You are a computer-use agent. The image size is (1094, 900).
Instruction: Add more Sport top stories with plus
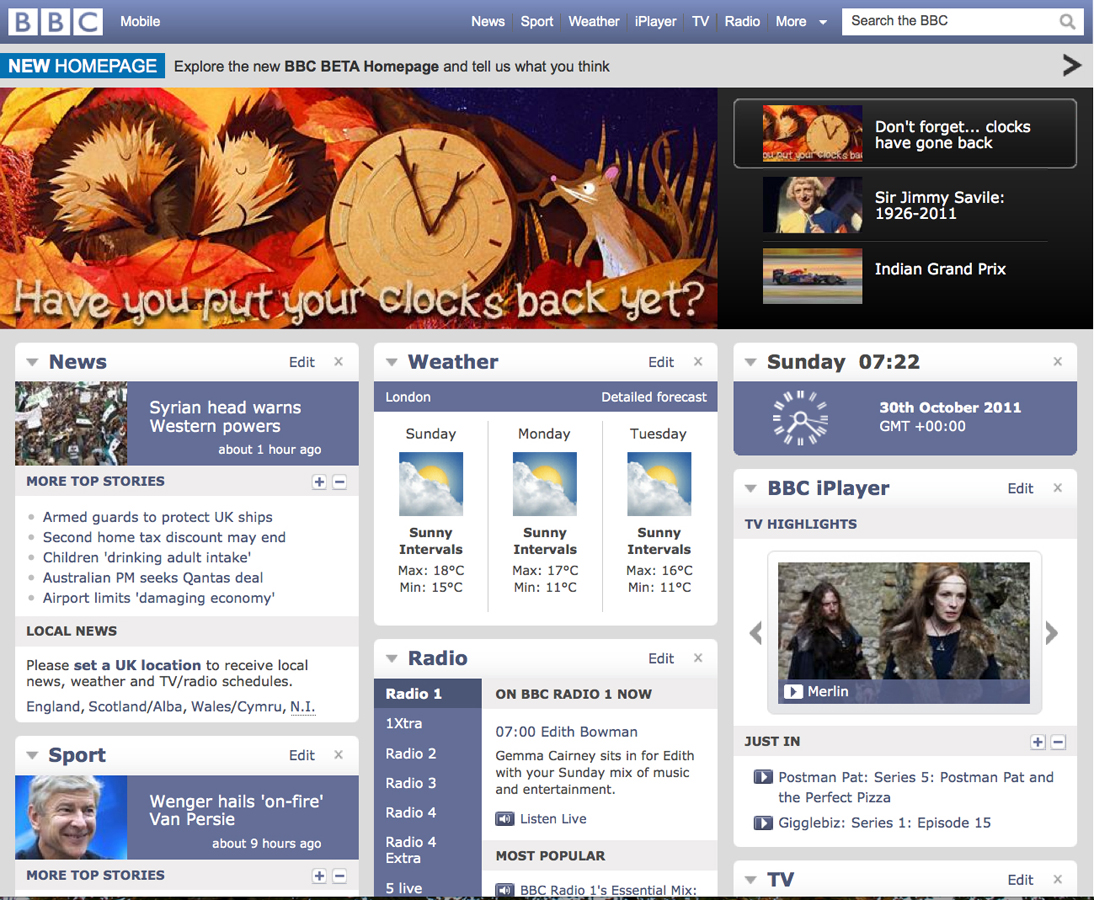point(320,876)
